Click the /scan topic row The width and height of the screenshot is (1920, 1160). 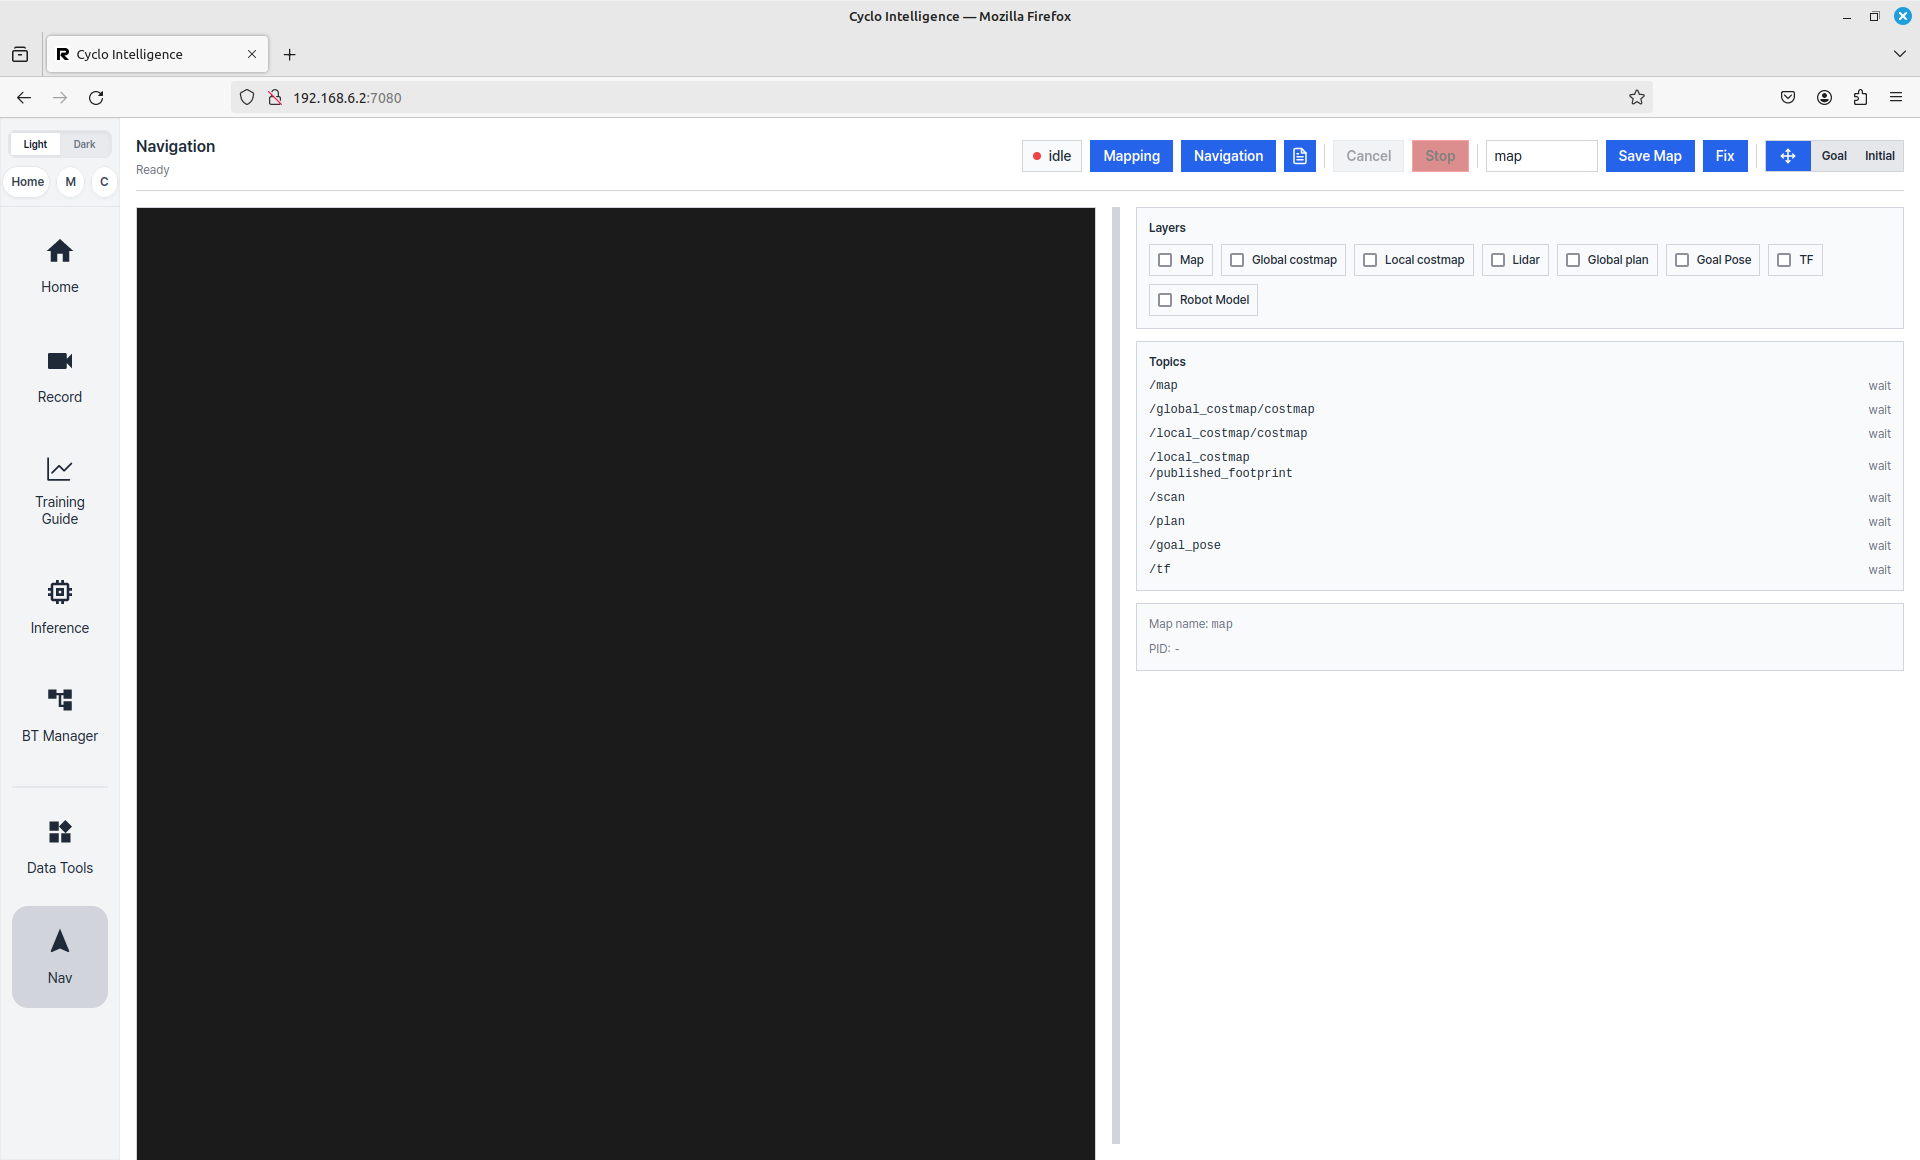click(1520, 498)
